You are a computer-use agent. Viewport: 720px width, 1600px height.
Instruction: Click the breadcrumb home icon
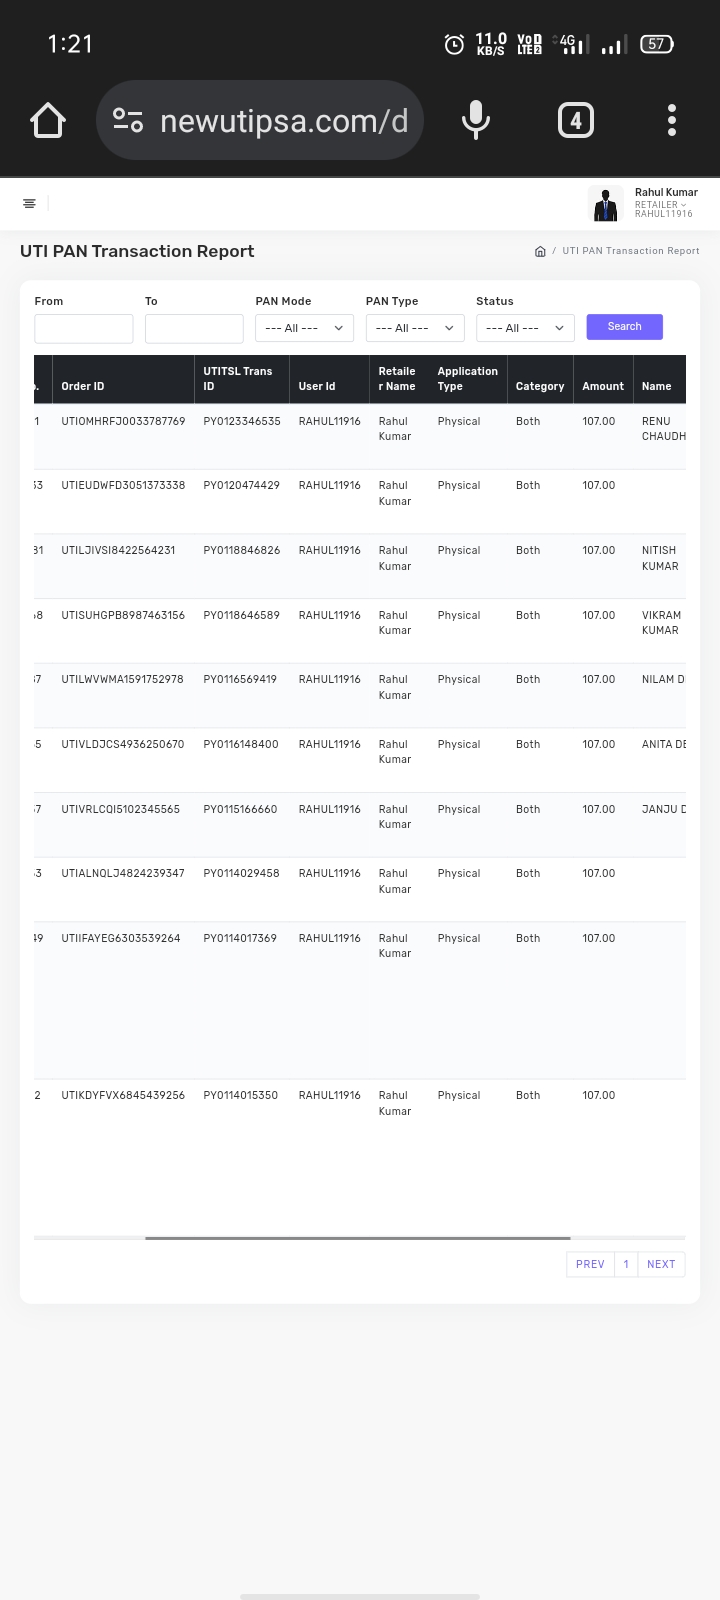tap(540, 251)
